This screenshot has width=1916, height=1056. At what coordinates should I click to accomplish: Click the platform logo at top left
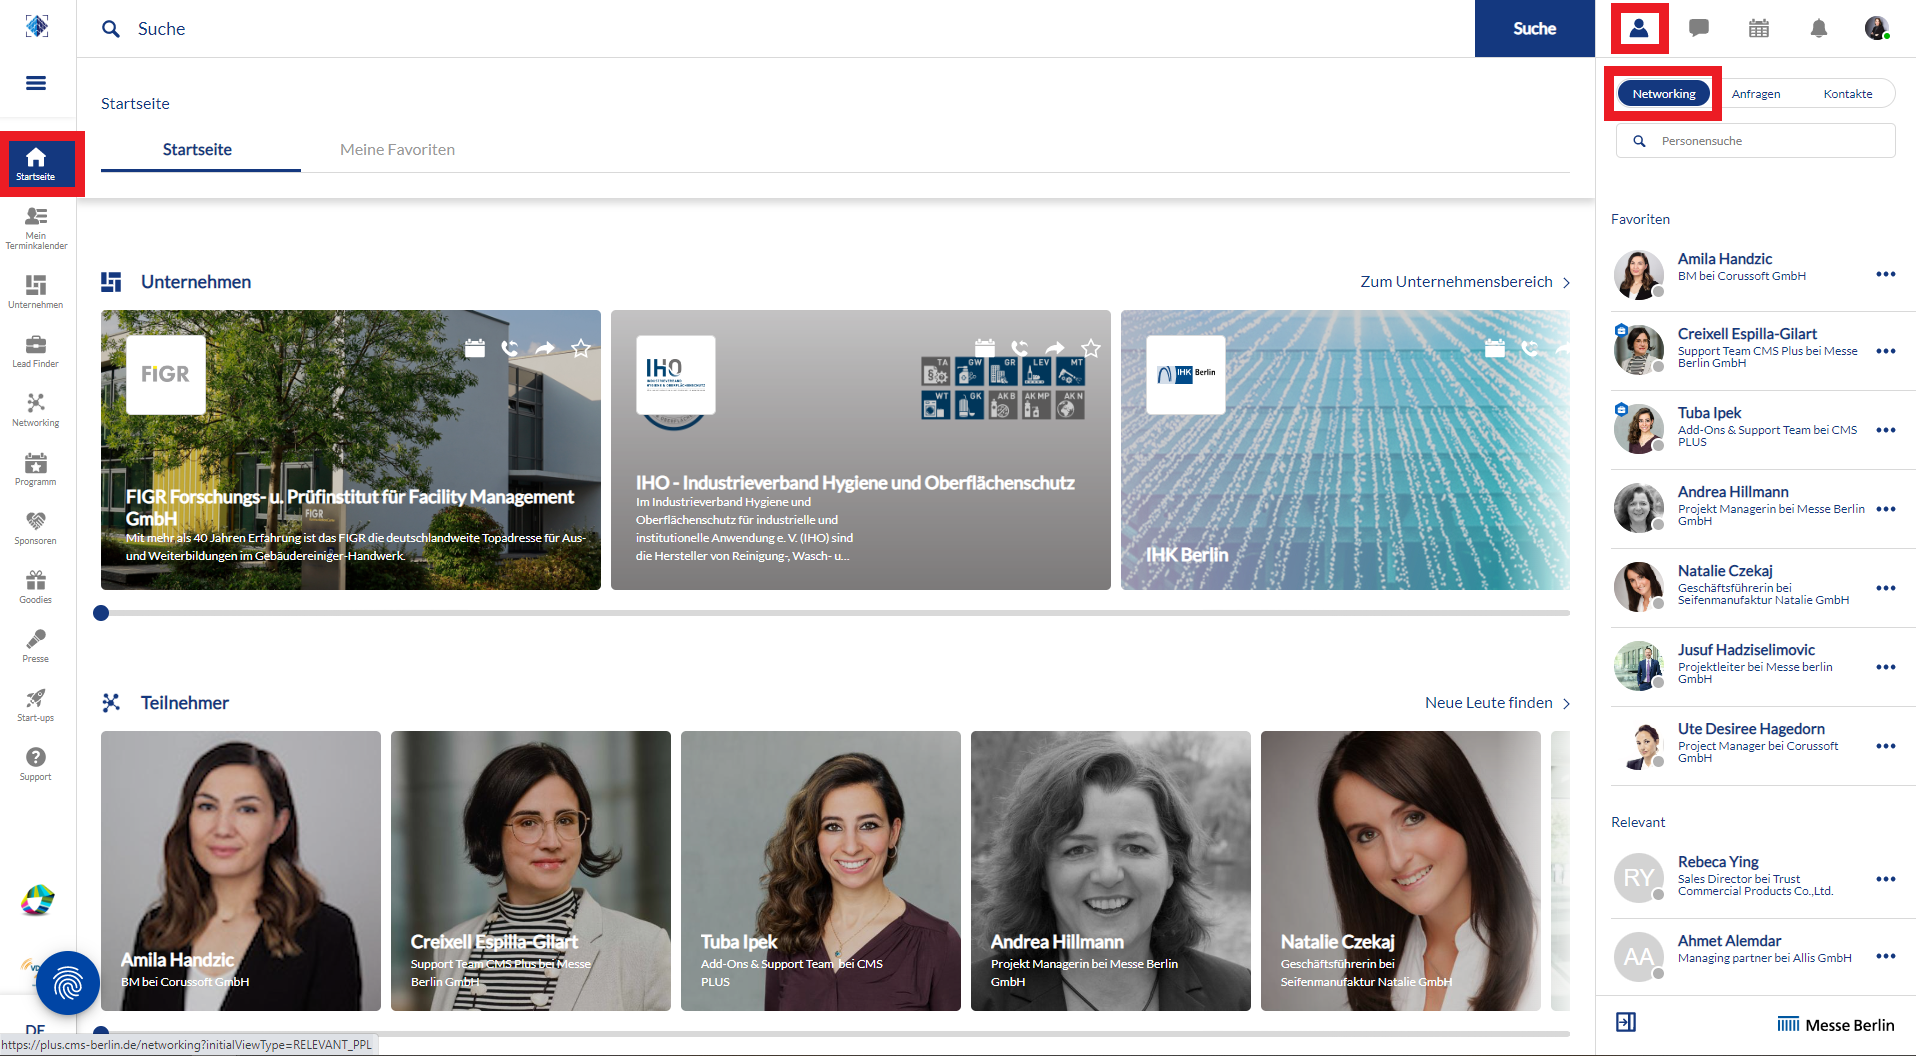[37, 26]
